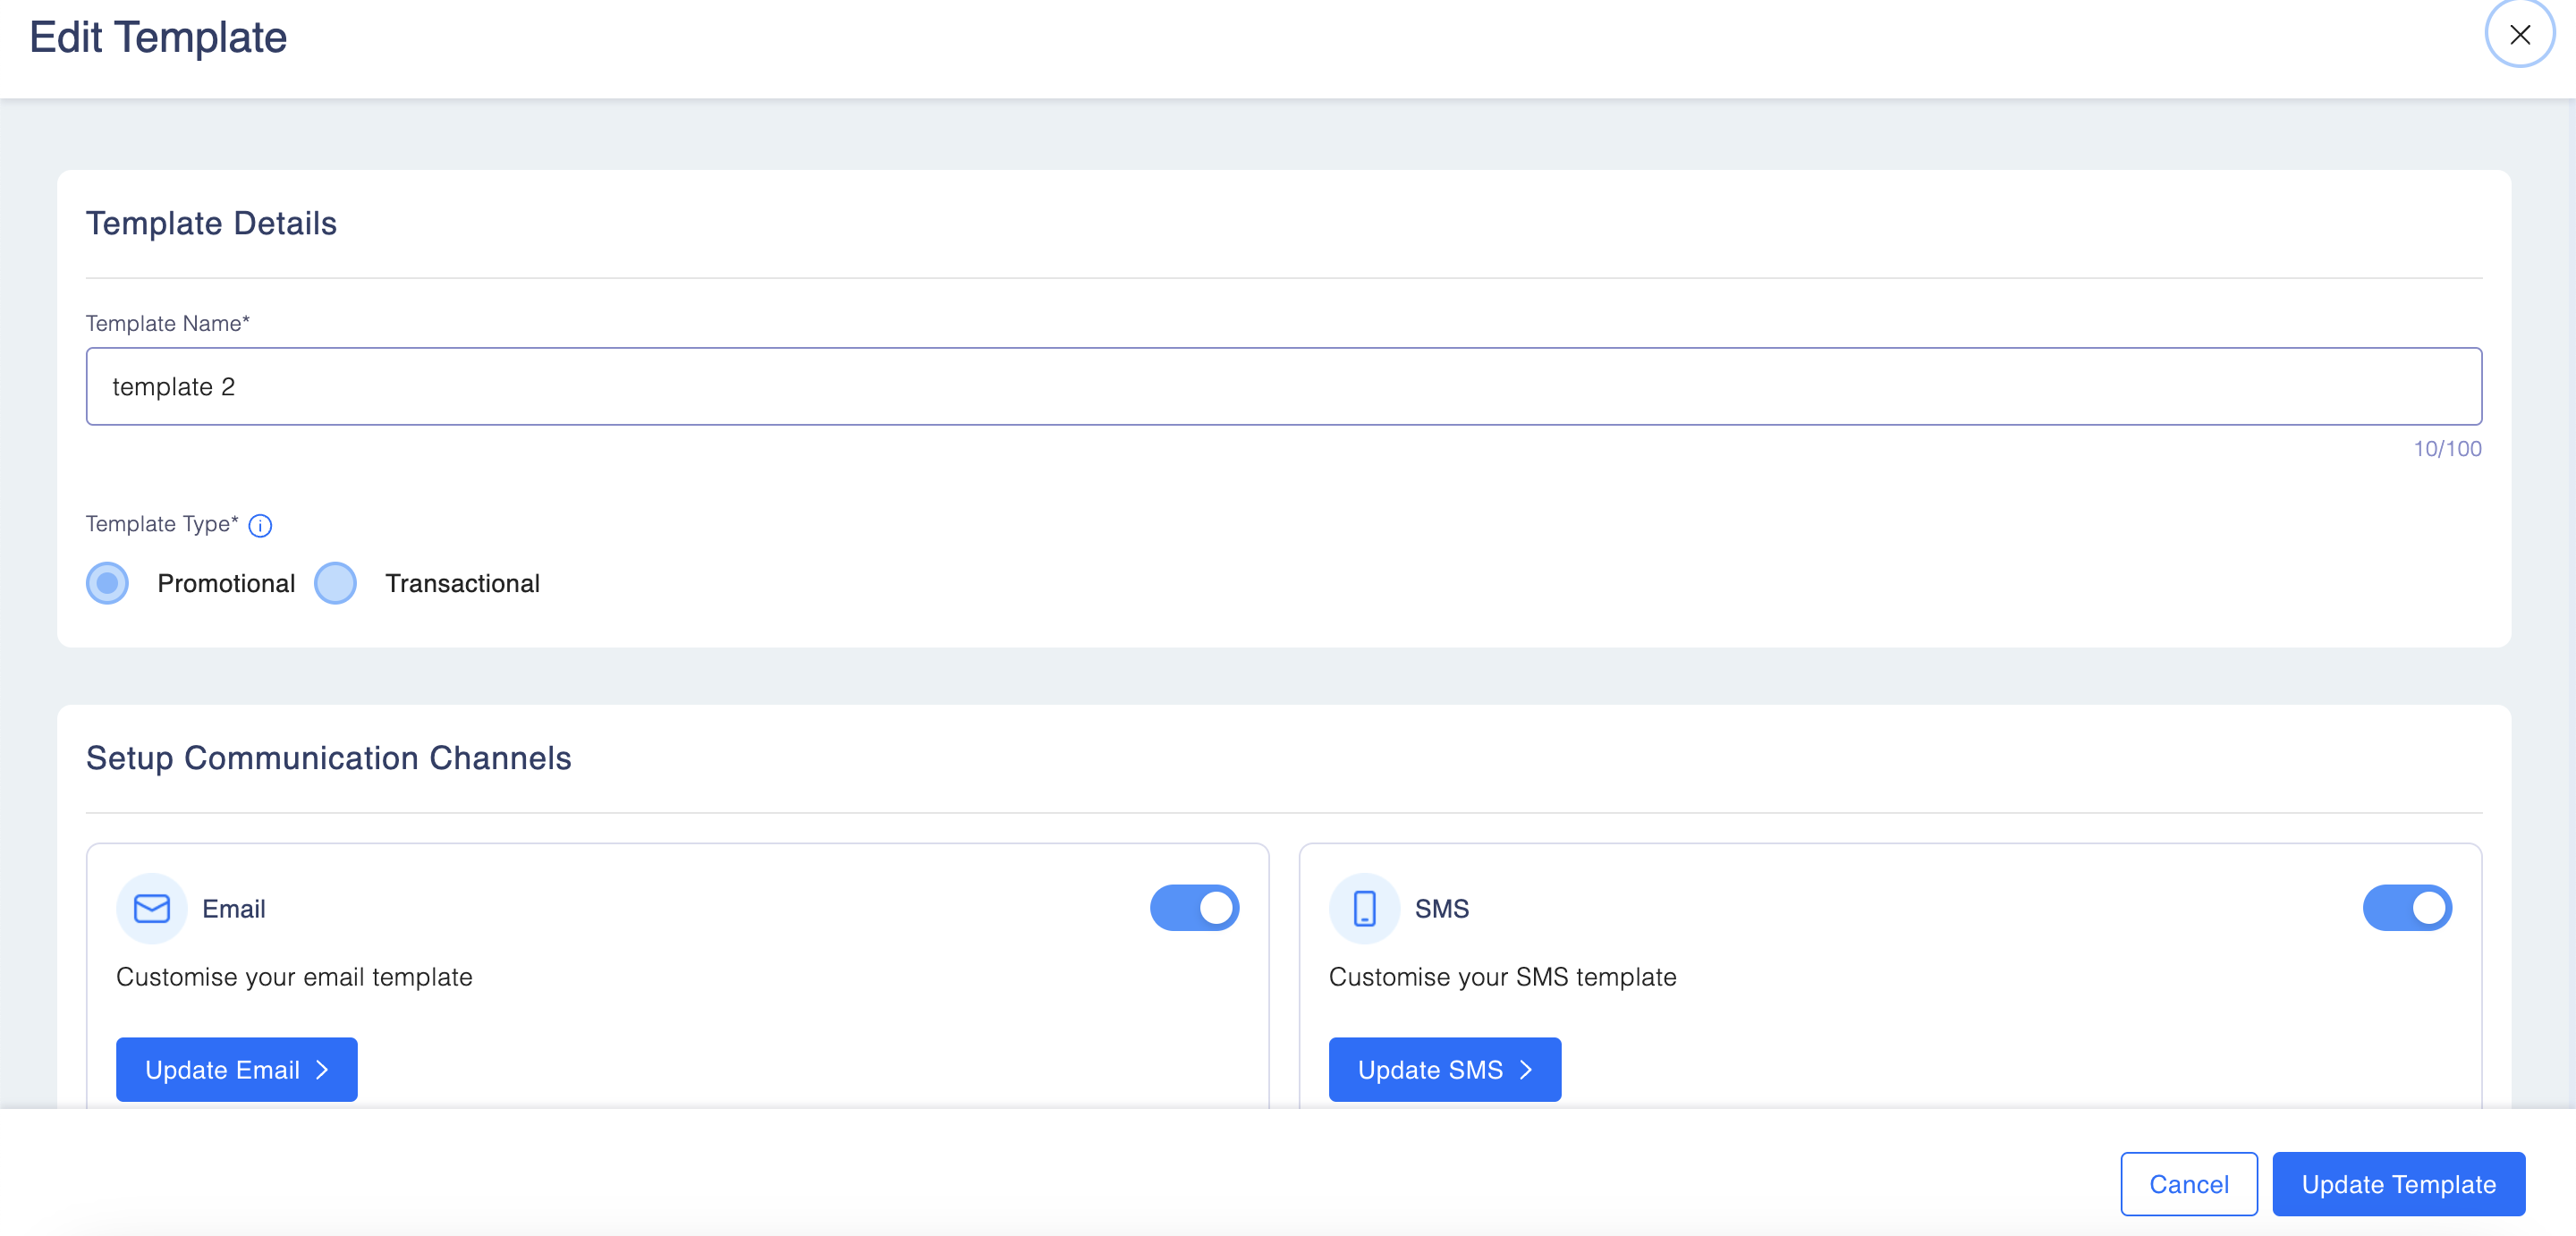Select the Promotional radio button
Screen dimensions: 2576x1236
point(107,583)
